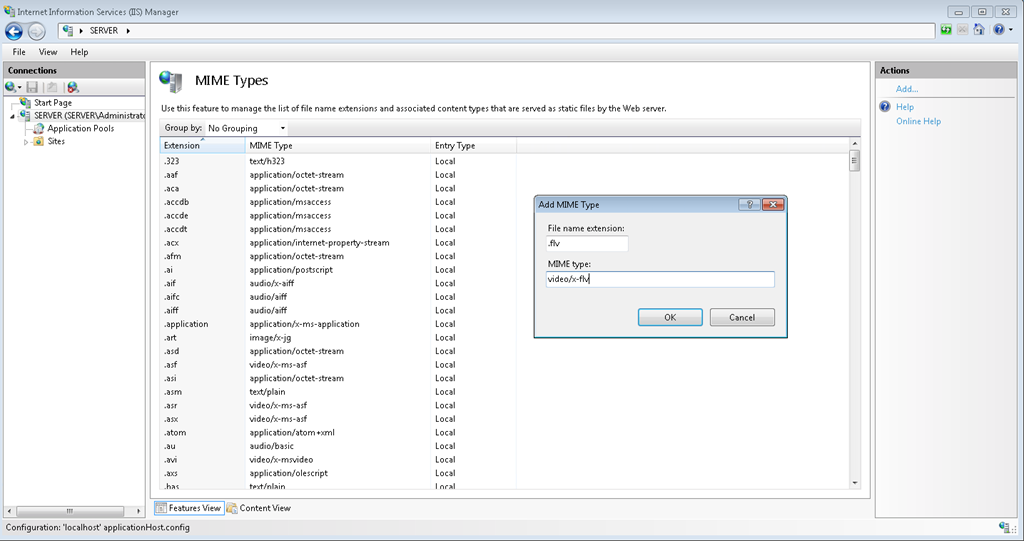Image resolution: width=1024 pixels, height=541 pixels.
Task: Click the refresh page icon beside address bar
Action: click(x=946, y=29)
